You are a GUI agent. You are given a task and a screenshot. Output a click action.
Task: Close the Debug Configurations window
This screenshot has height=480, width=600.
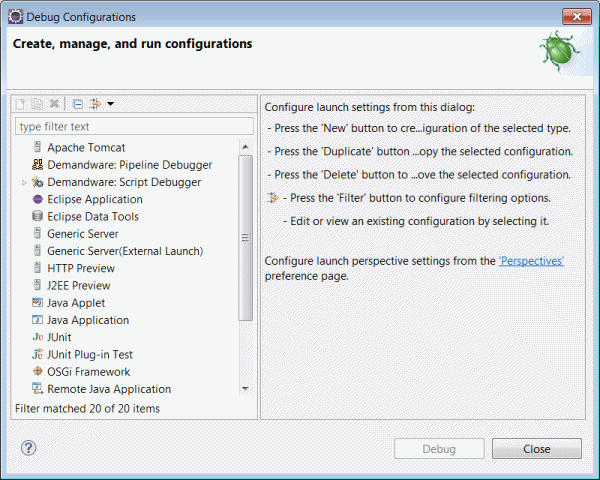click(x=576, y=16)
